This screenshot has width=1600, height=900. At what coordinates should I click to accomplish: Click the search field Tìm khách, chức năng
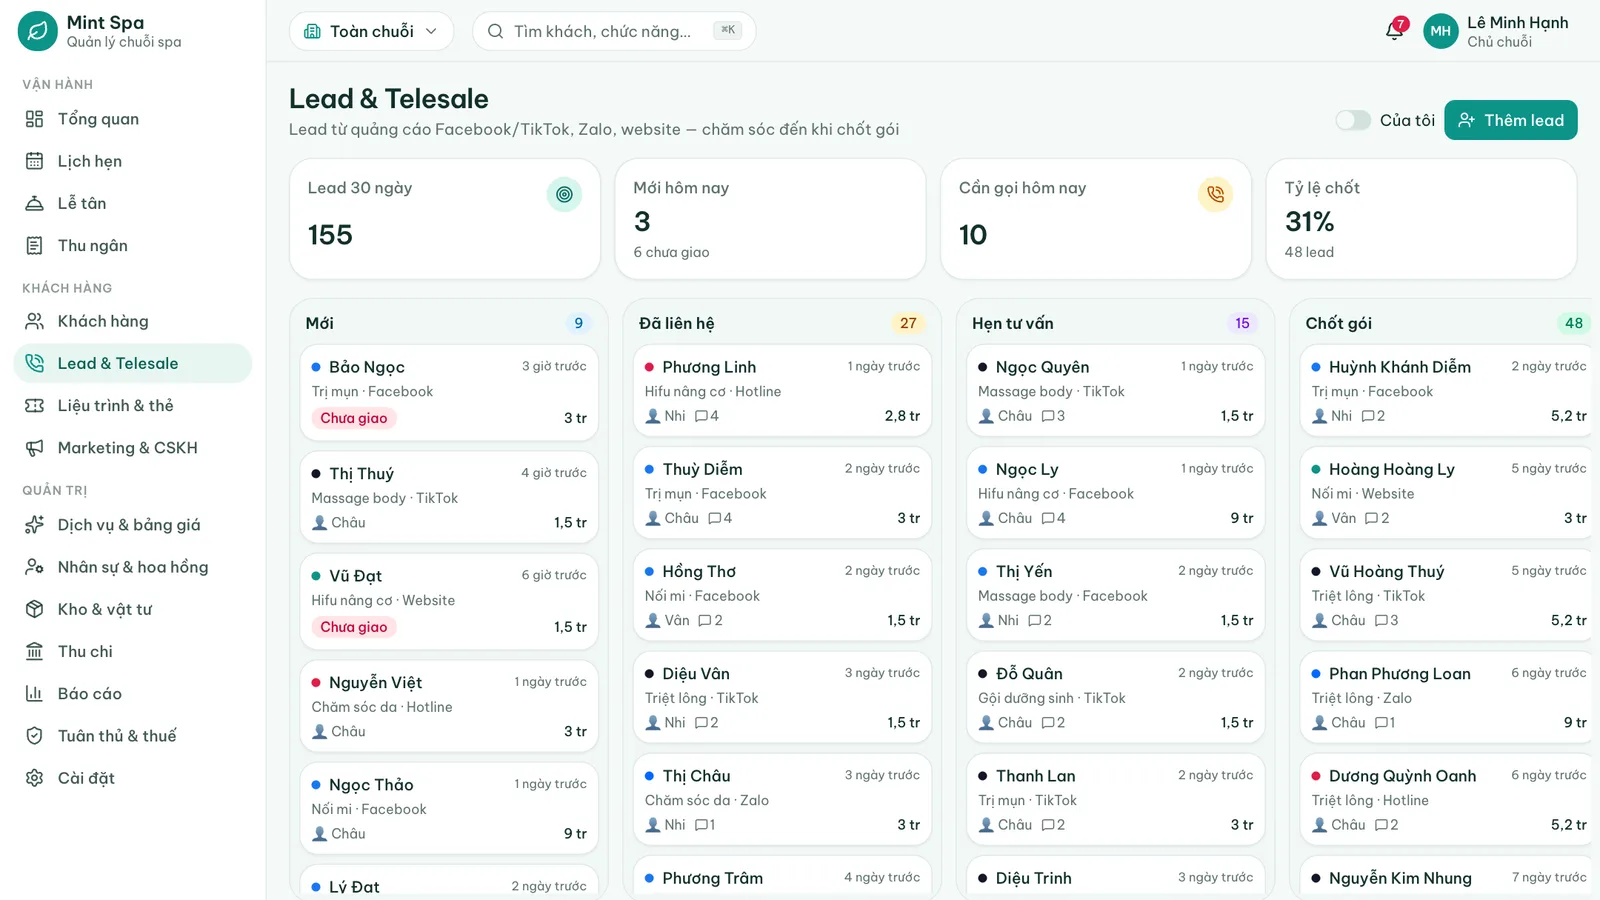coord(614,31)
